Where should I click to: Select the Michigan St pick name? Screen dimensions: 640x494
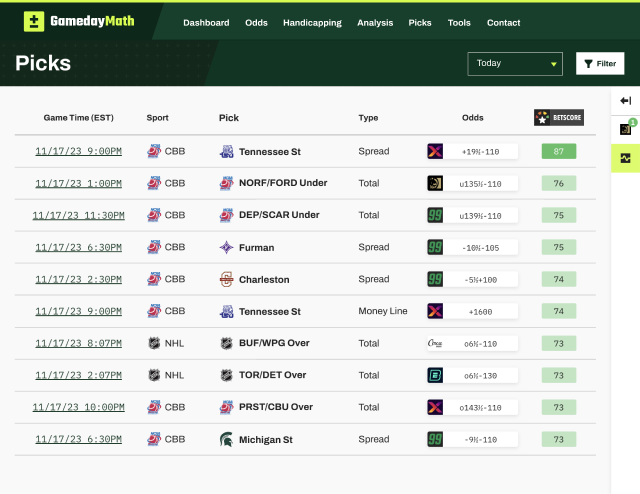pos(266,440)
